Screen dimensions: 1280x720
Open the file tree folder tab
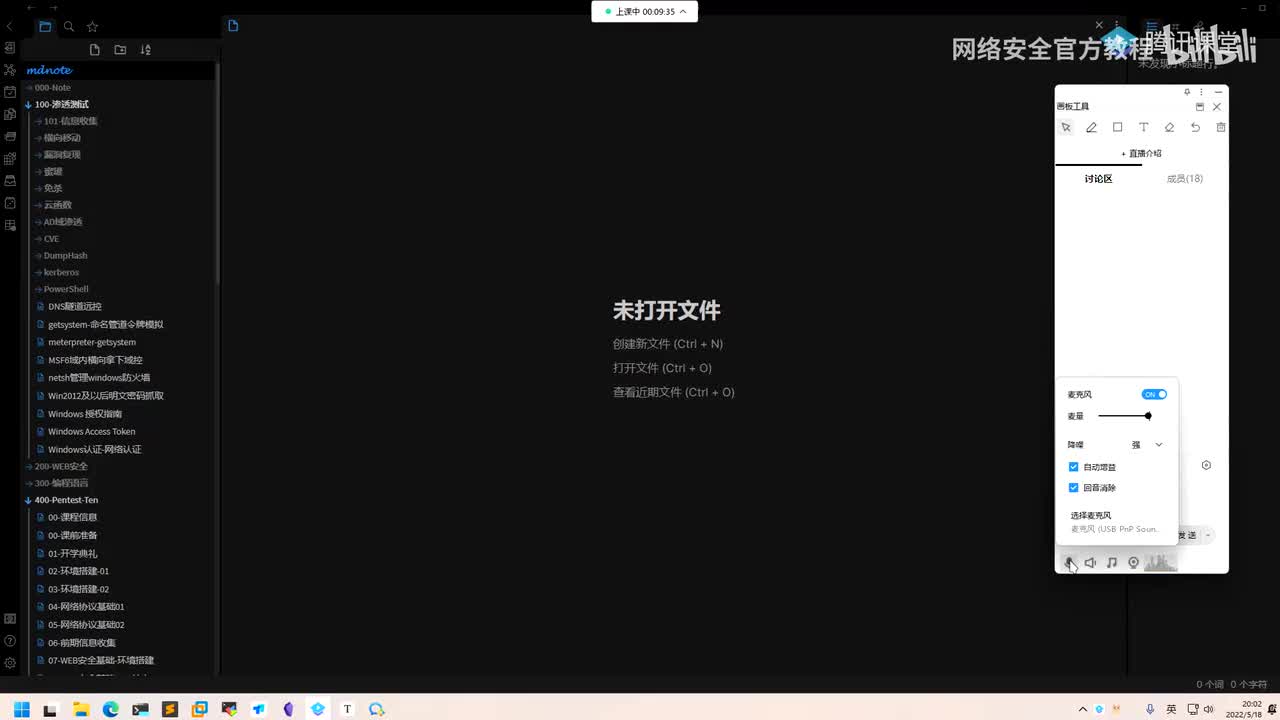(x=45, y=27)
